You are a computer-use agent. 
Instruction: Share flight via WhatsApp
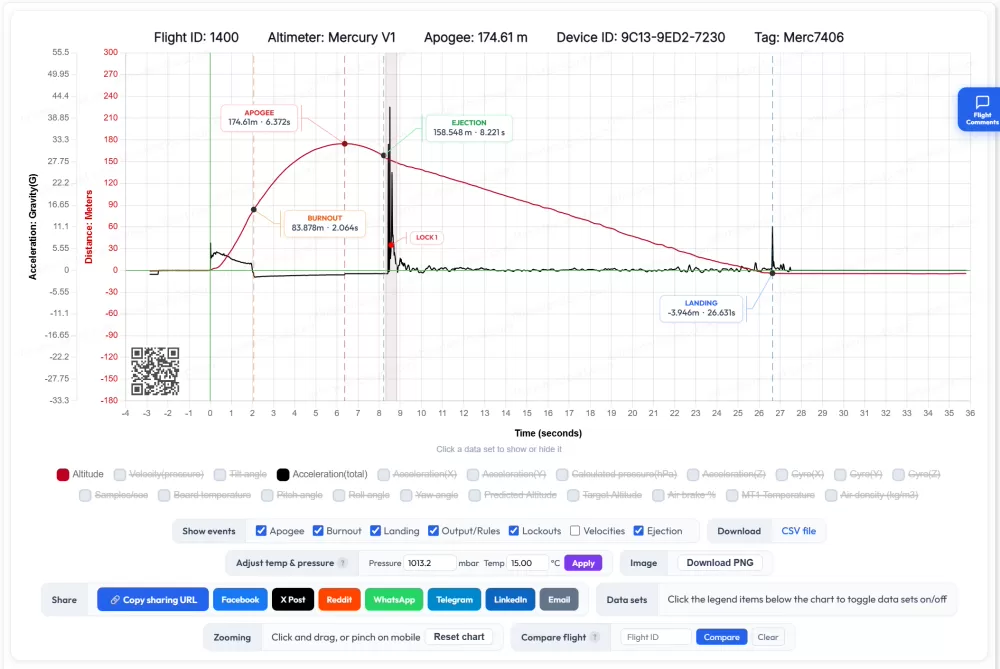click(x=392, y=600)
